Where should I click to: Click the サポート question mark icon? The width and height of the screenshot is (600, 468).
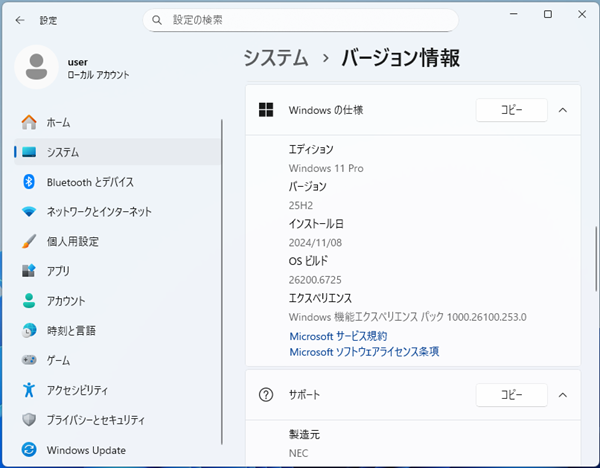pyautogui.click(x=266, y=395)
